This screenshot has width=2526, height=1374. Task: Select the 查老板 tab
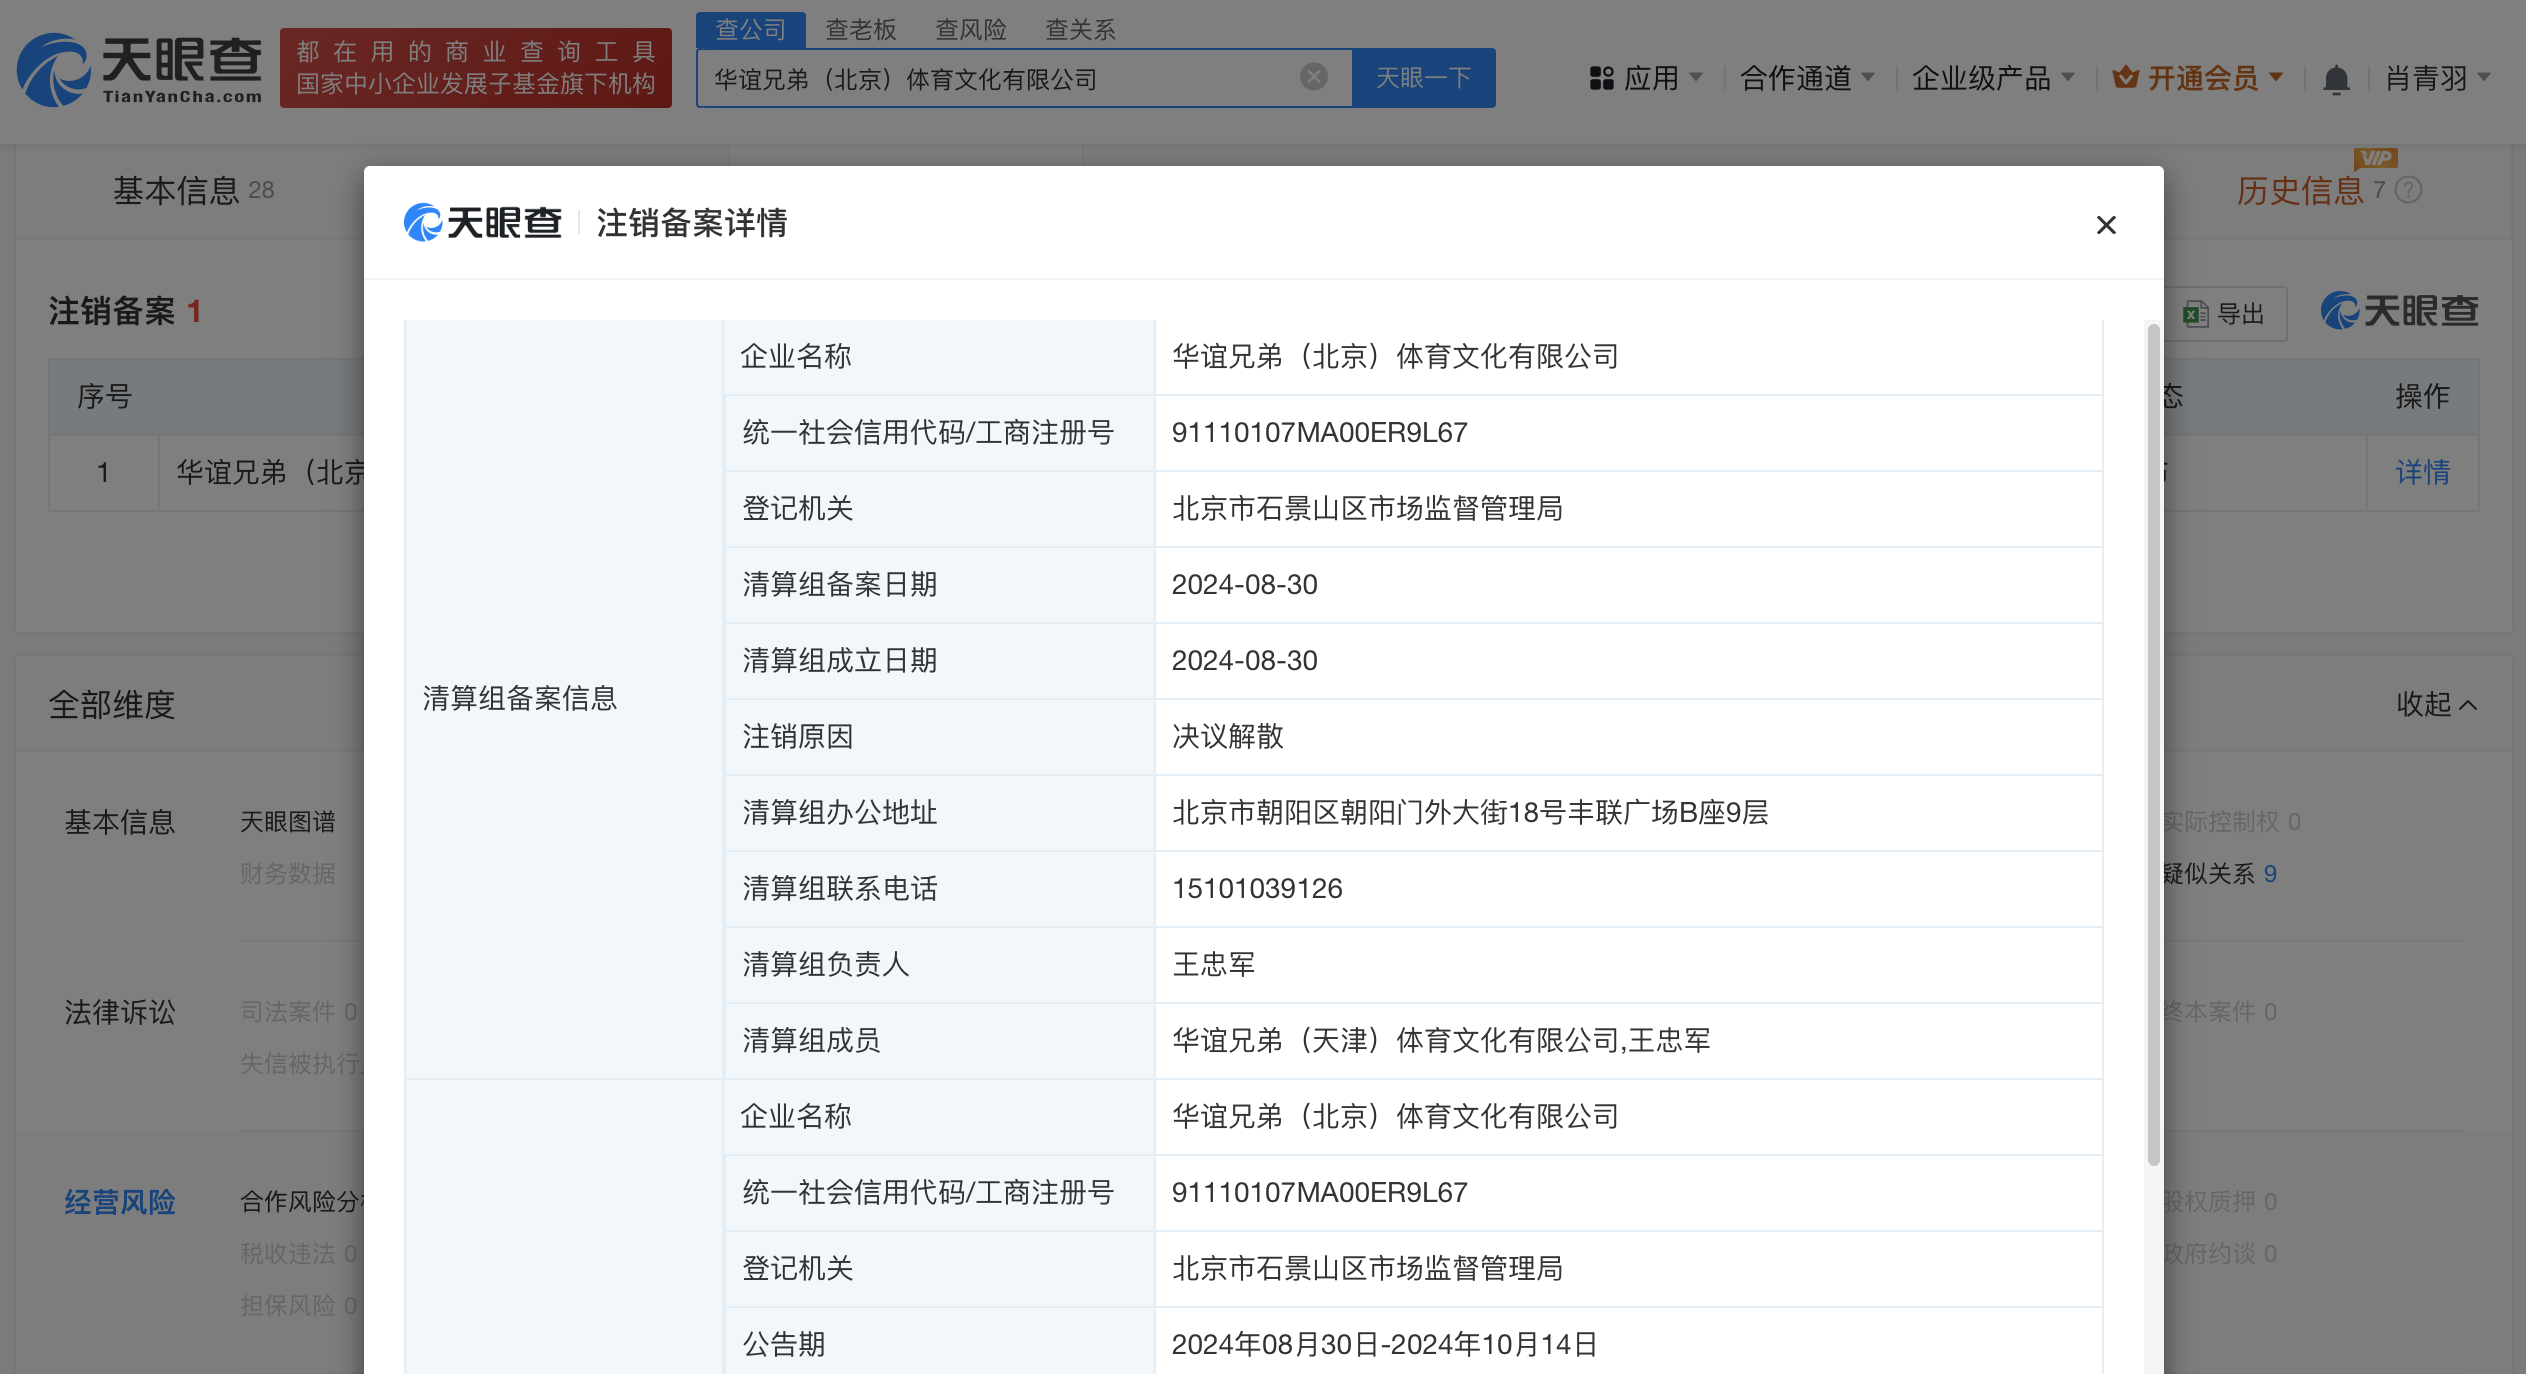pyautogui.click(x=860, y=29)
